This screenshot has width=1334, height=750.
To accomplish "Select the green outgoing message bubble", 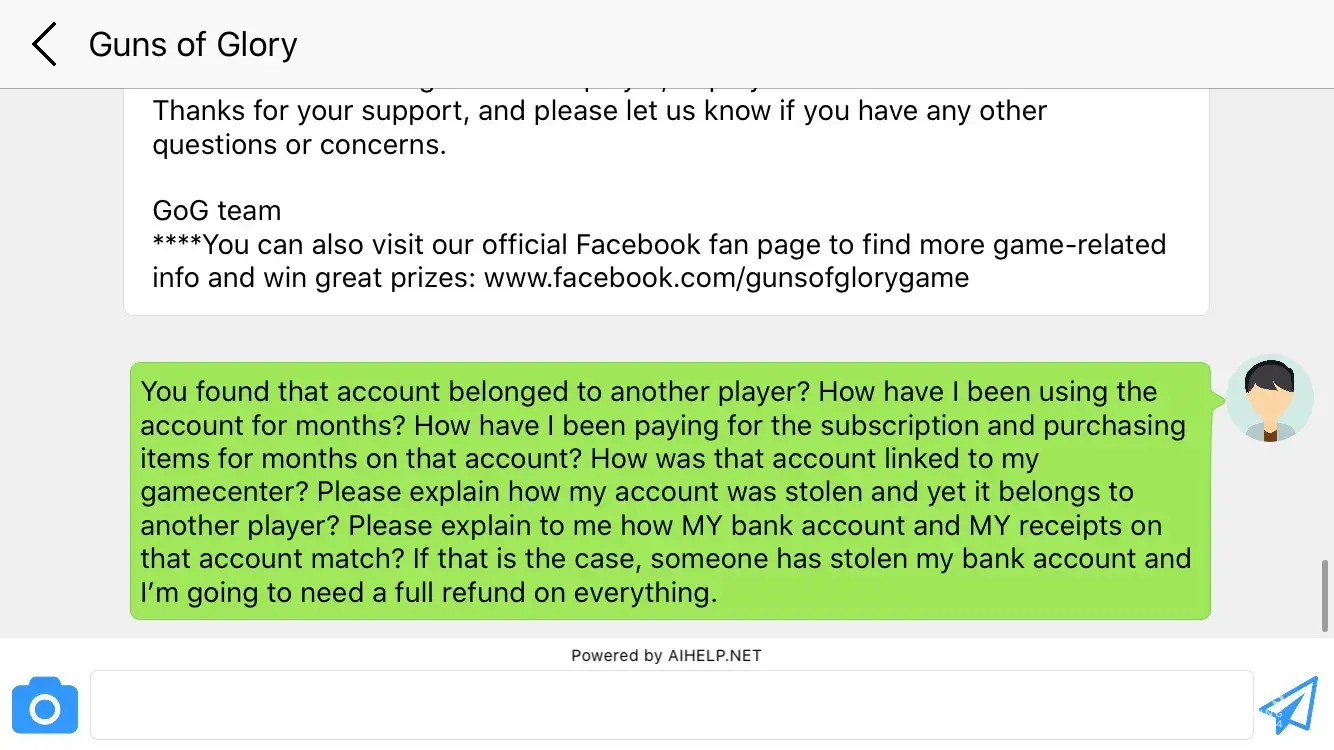I will pyautogui.click(x=670, y=490).
